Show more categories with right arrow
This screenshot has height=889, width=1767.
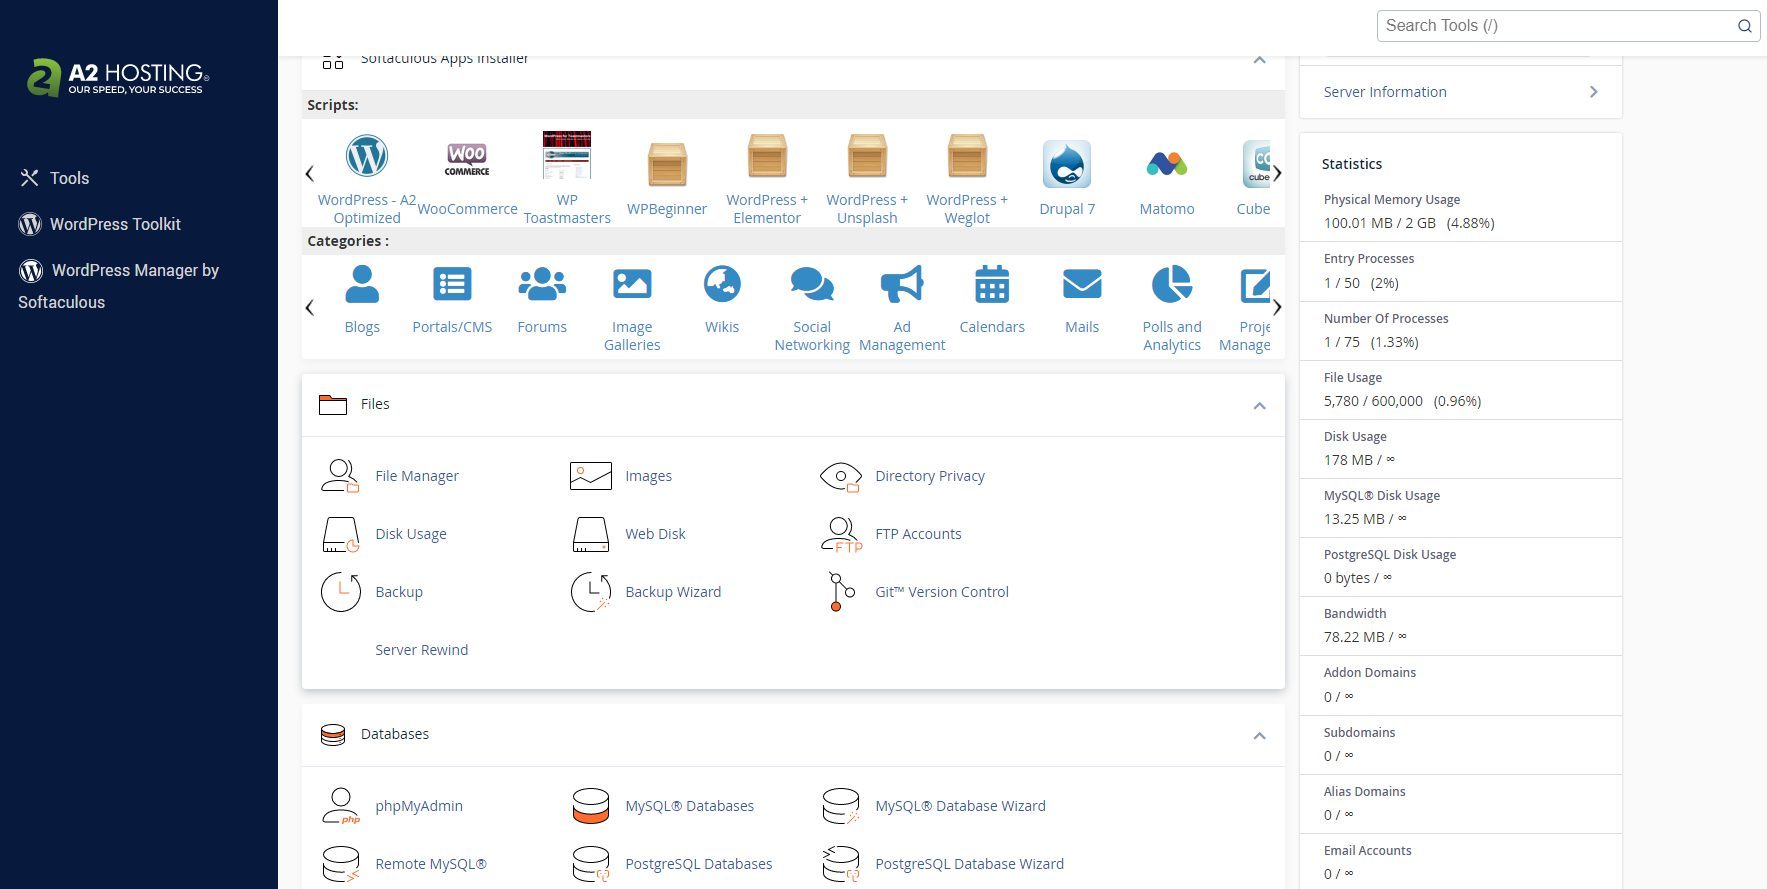pos(1277,307)
